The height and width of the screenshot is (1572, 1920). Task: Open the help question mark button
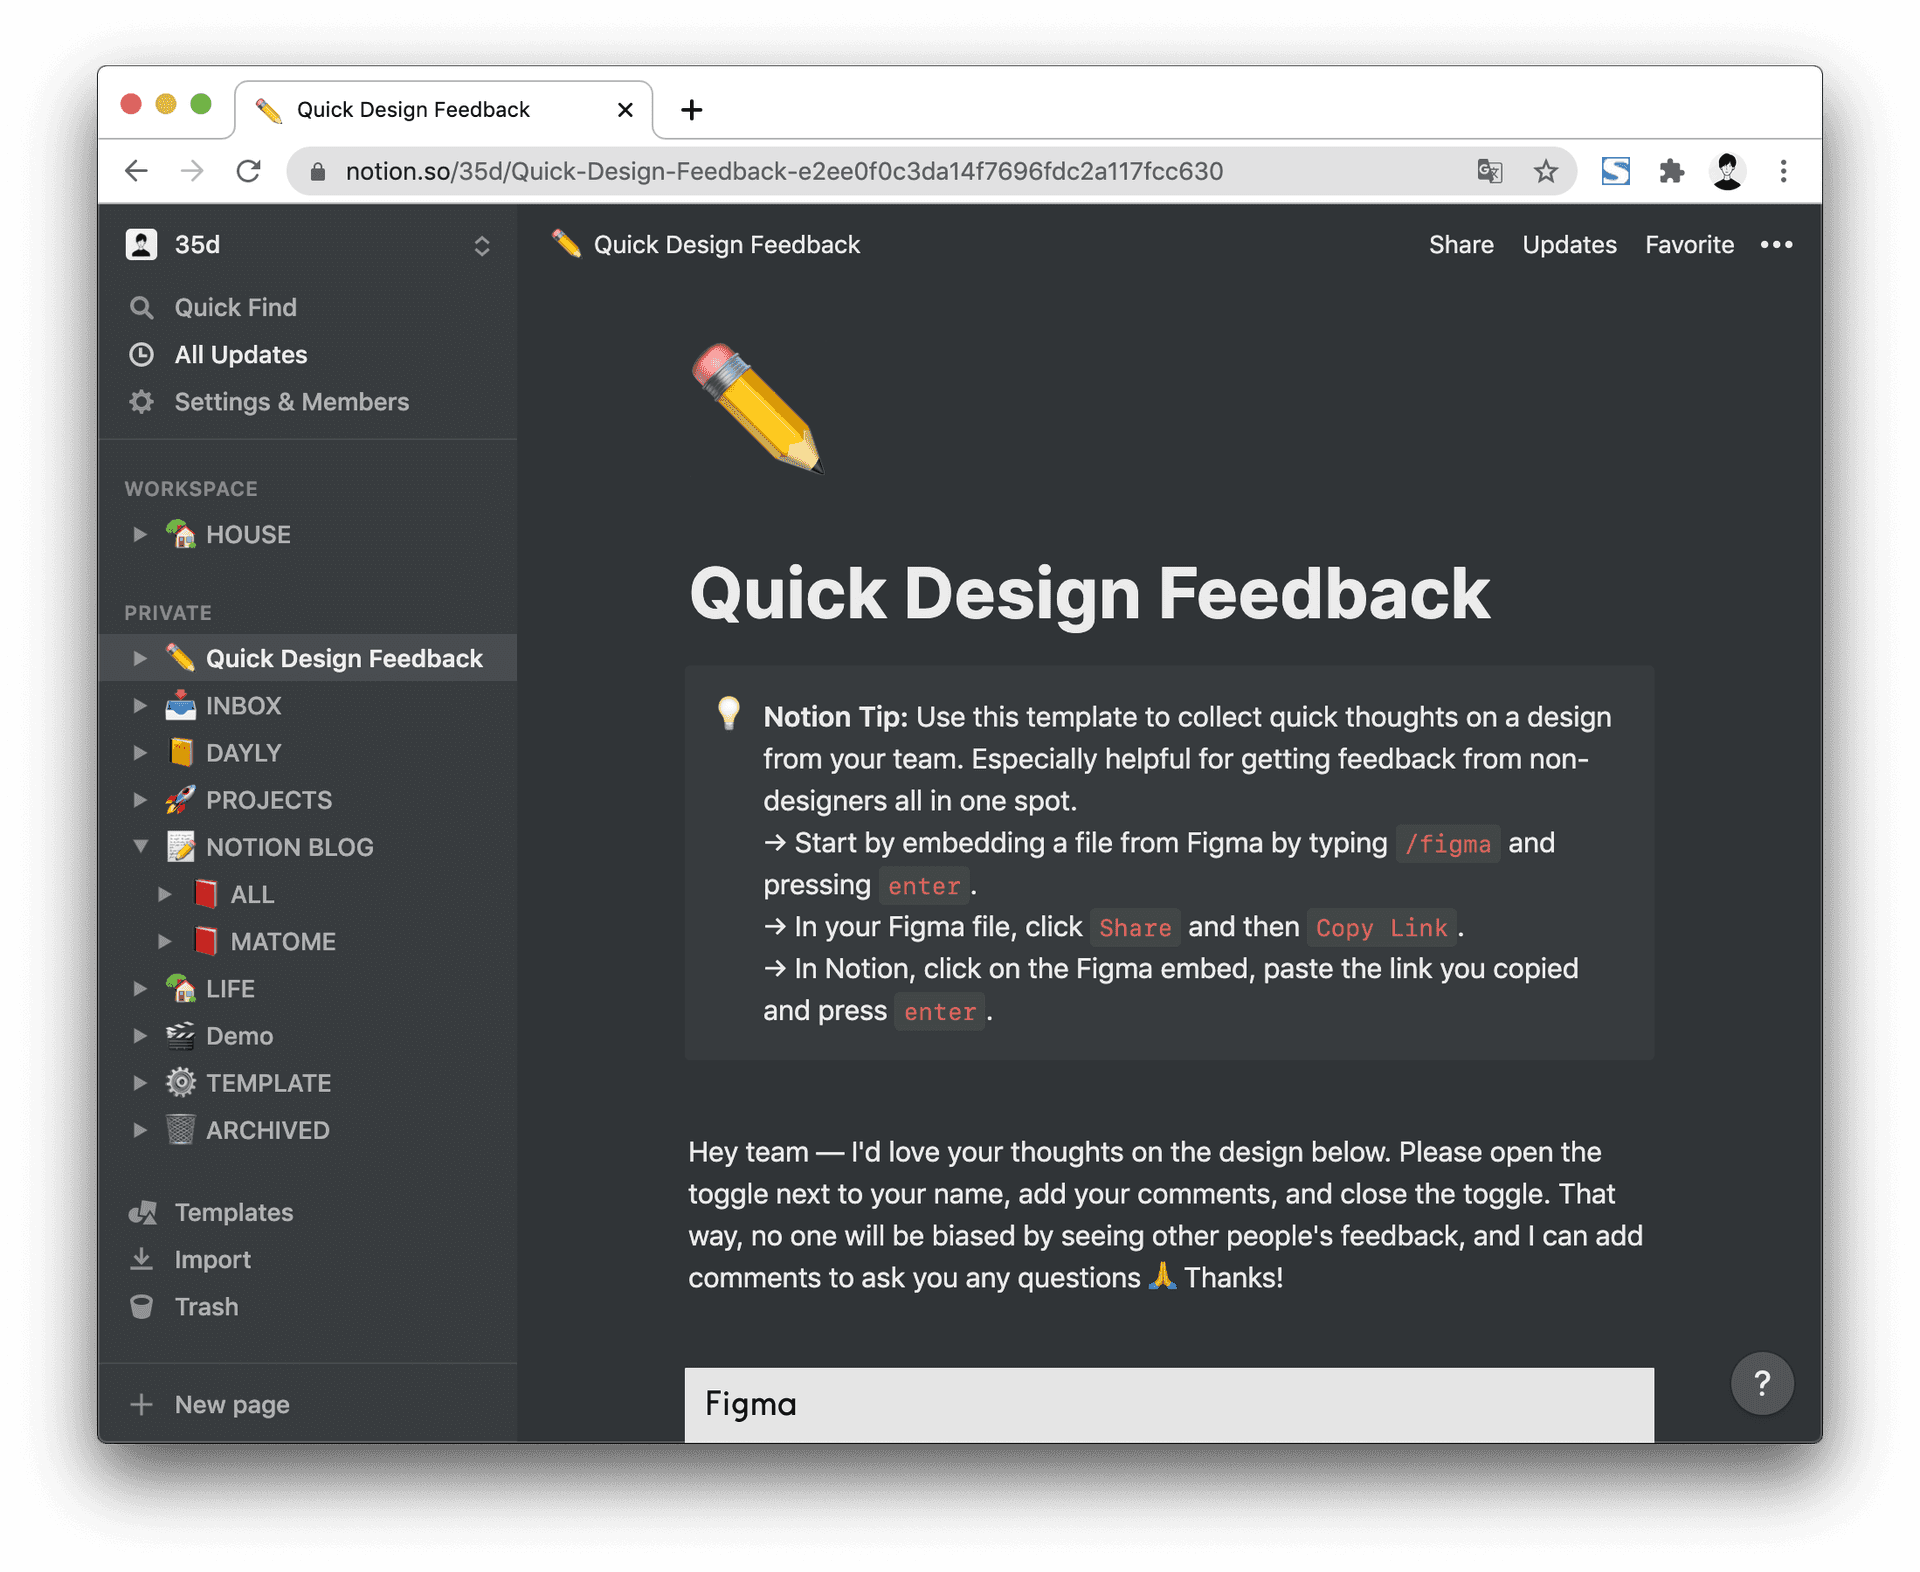1762,1383
